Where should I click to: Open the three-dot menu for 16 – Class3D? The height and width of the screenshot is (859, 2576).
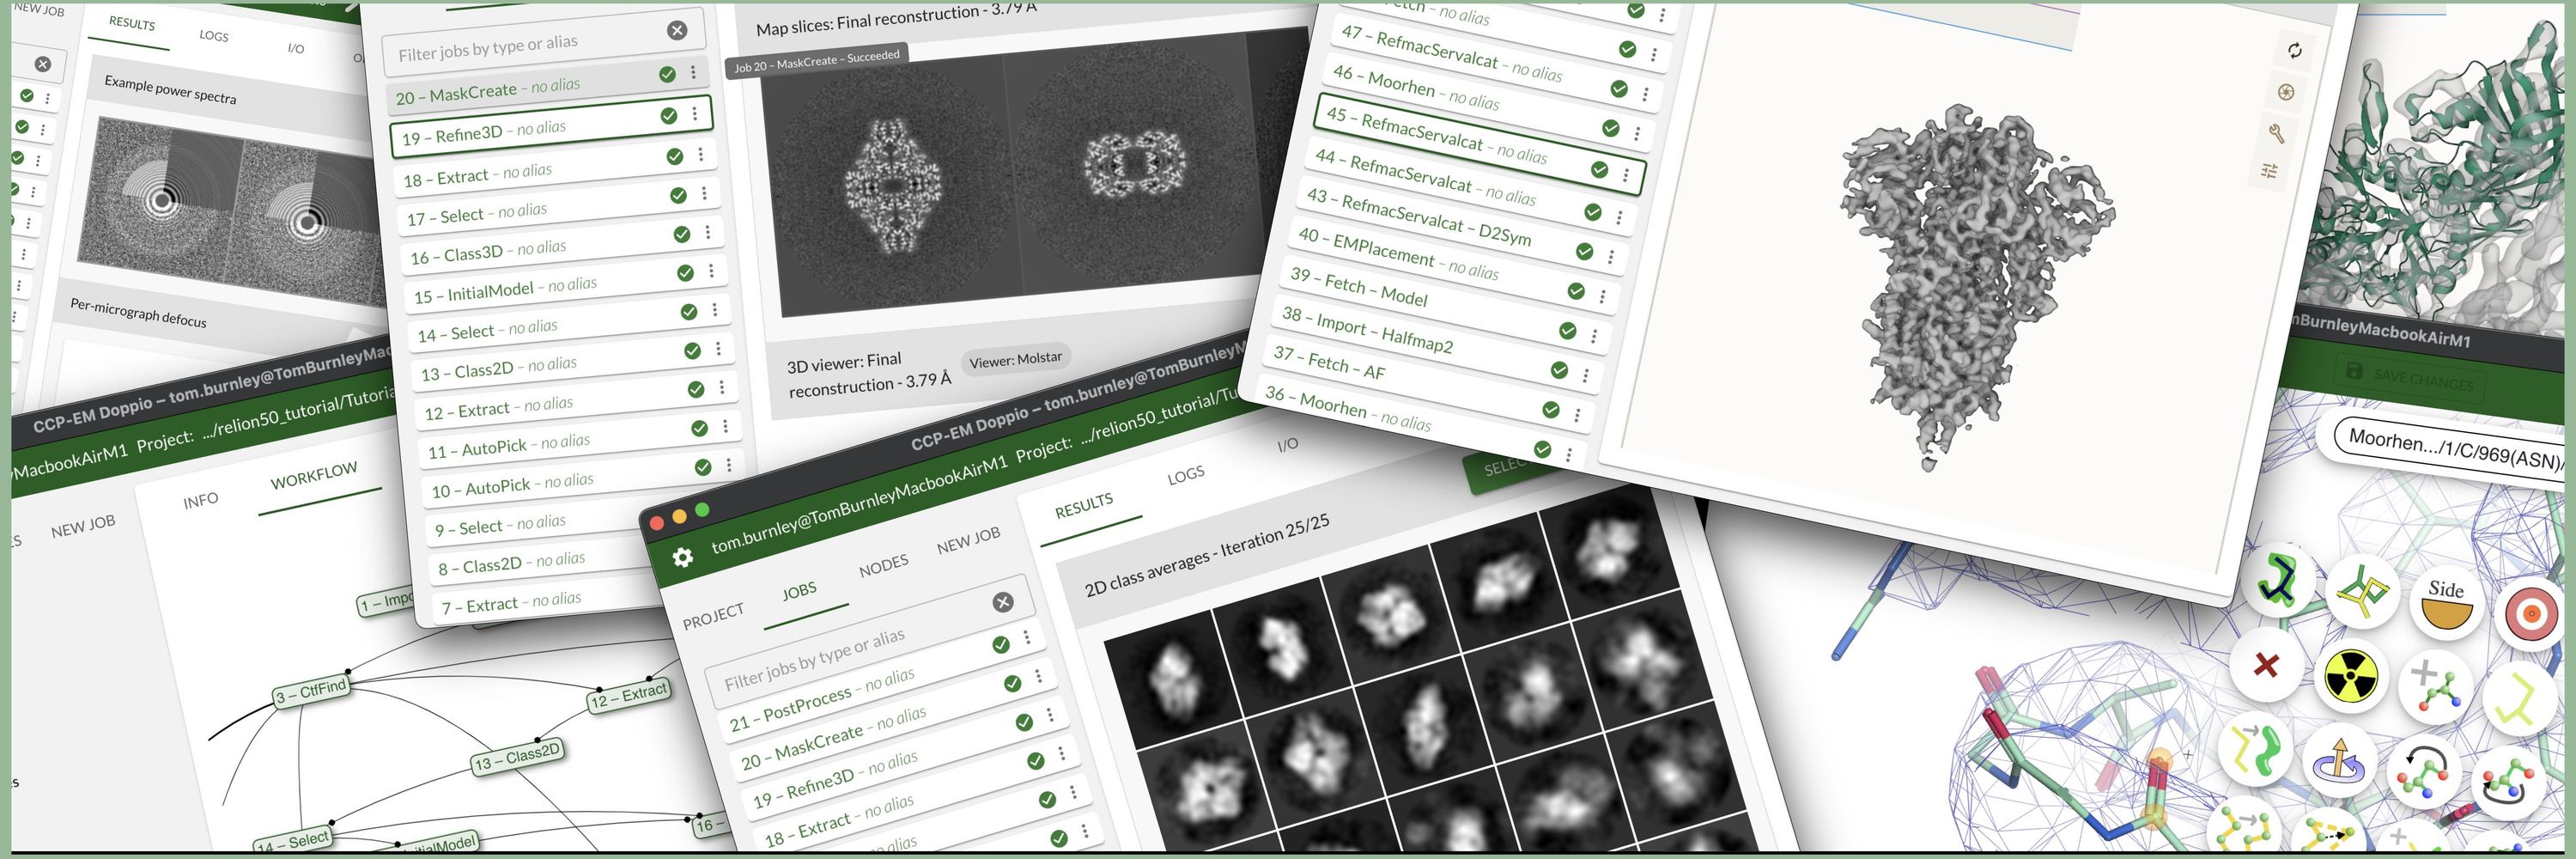[x=707, y=232]
